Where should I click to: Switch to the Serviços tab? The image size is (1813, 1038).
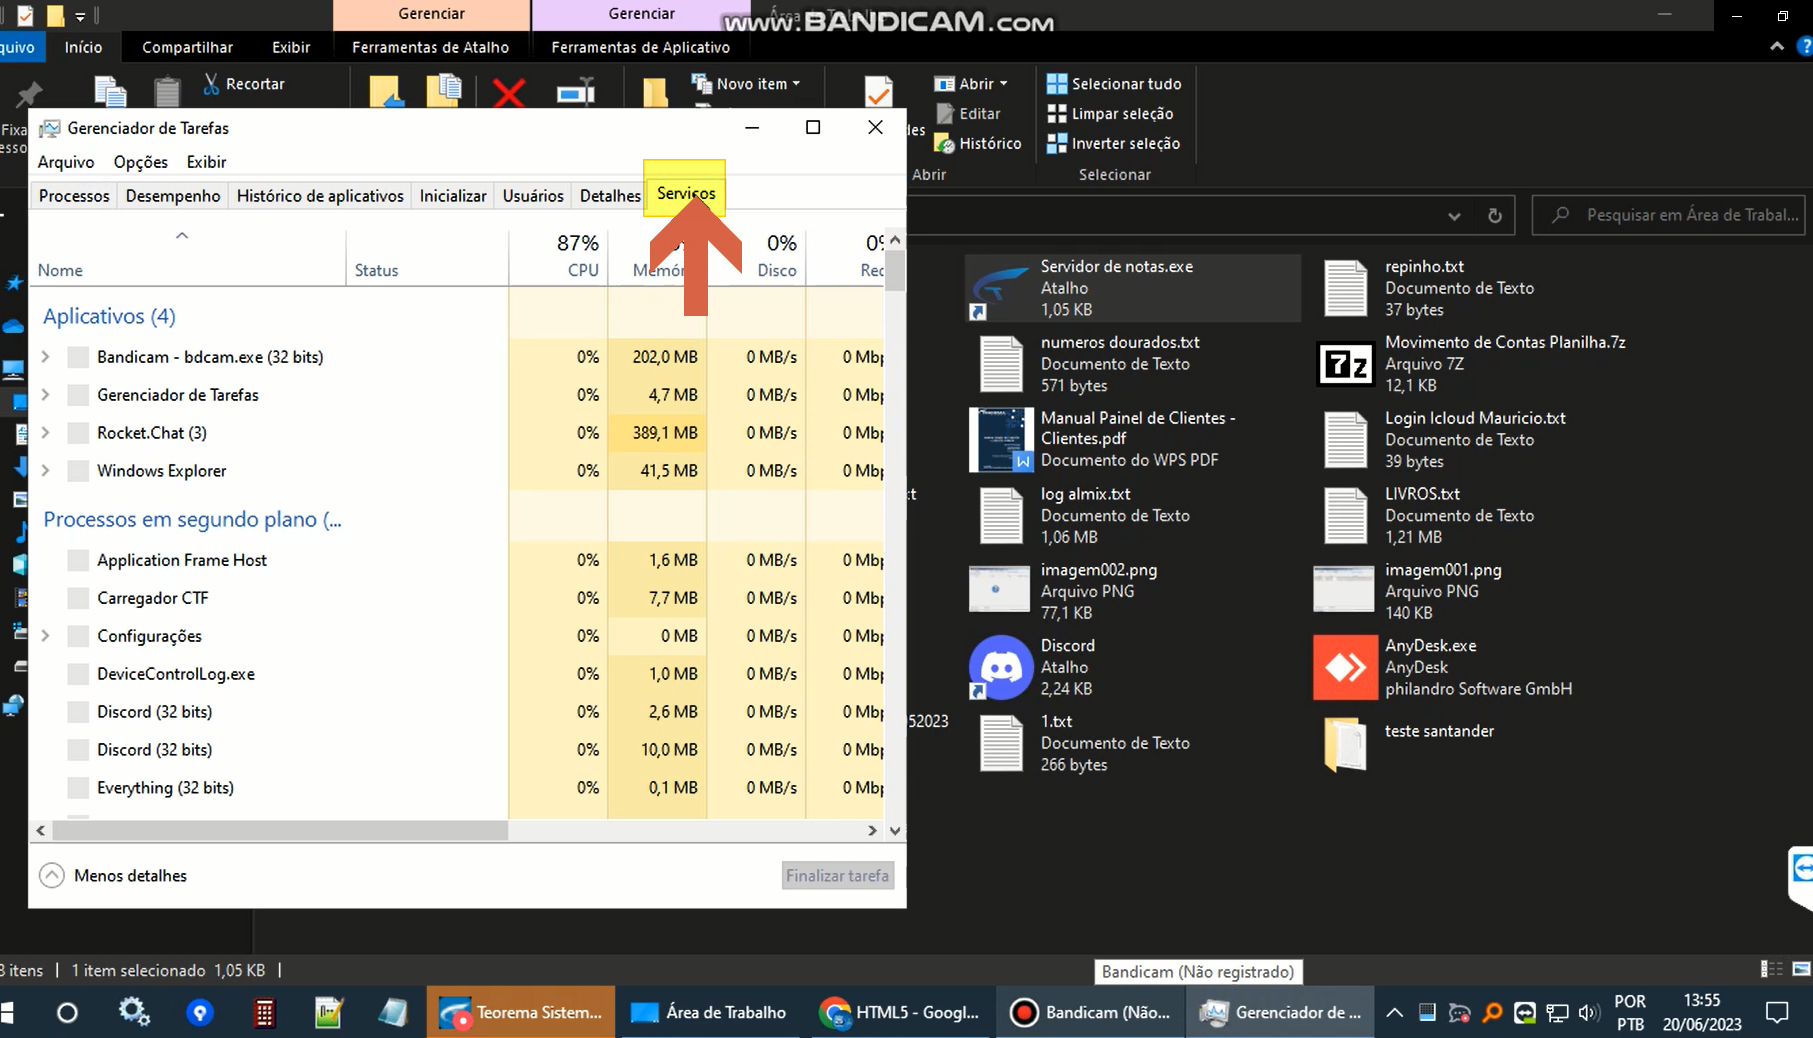[686, 194]
